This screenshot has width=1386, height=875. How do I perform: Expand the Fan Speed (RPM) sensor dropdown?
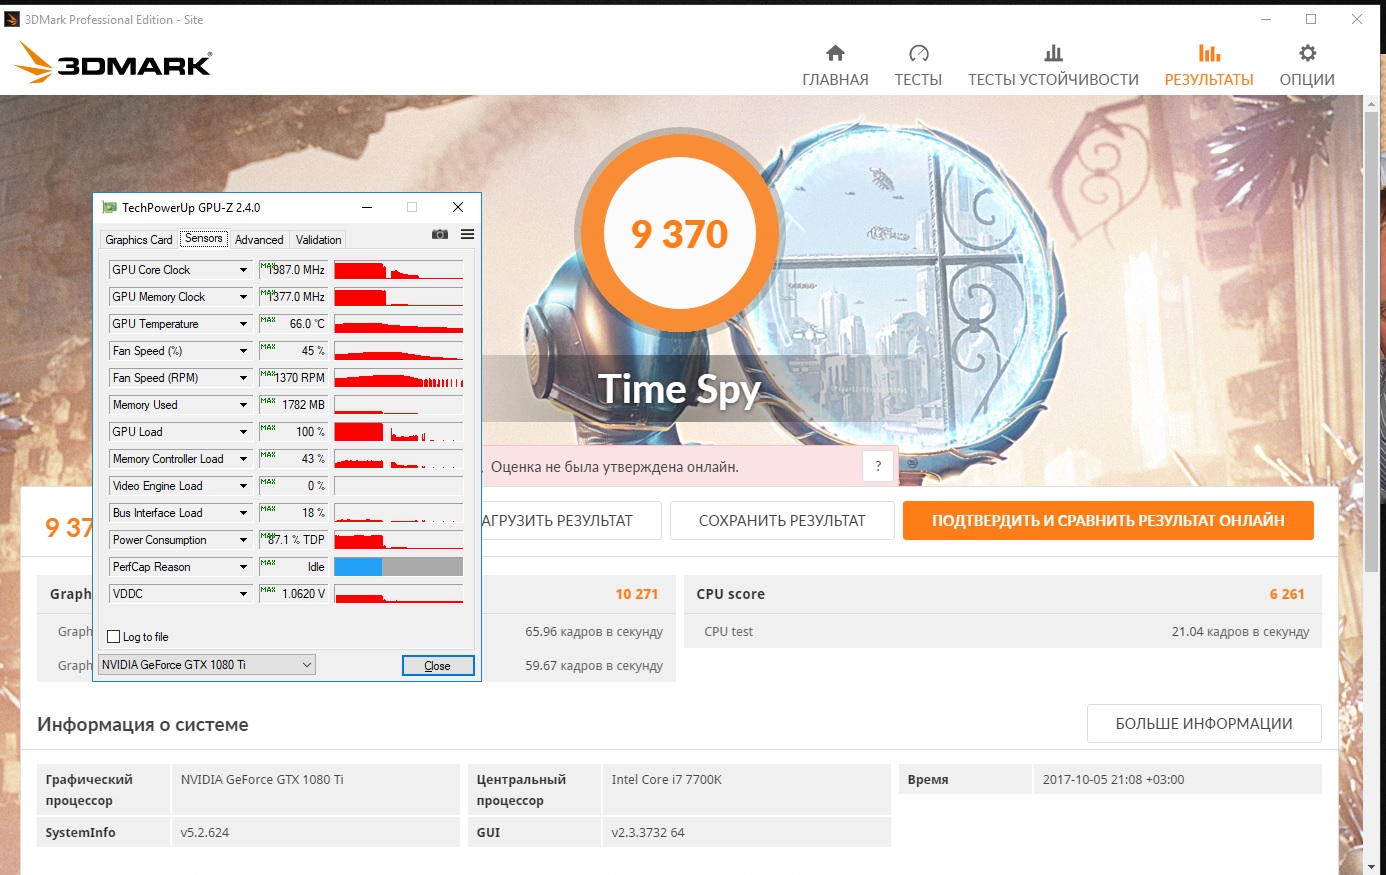243,378
